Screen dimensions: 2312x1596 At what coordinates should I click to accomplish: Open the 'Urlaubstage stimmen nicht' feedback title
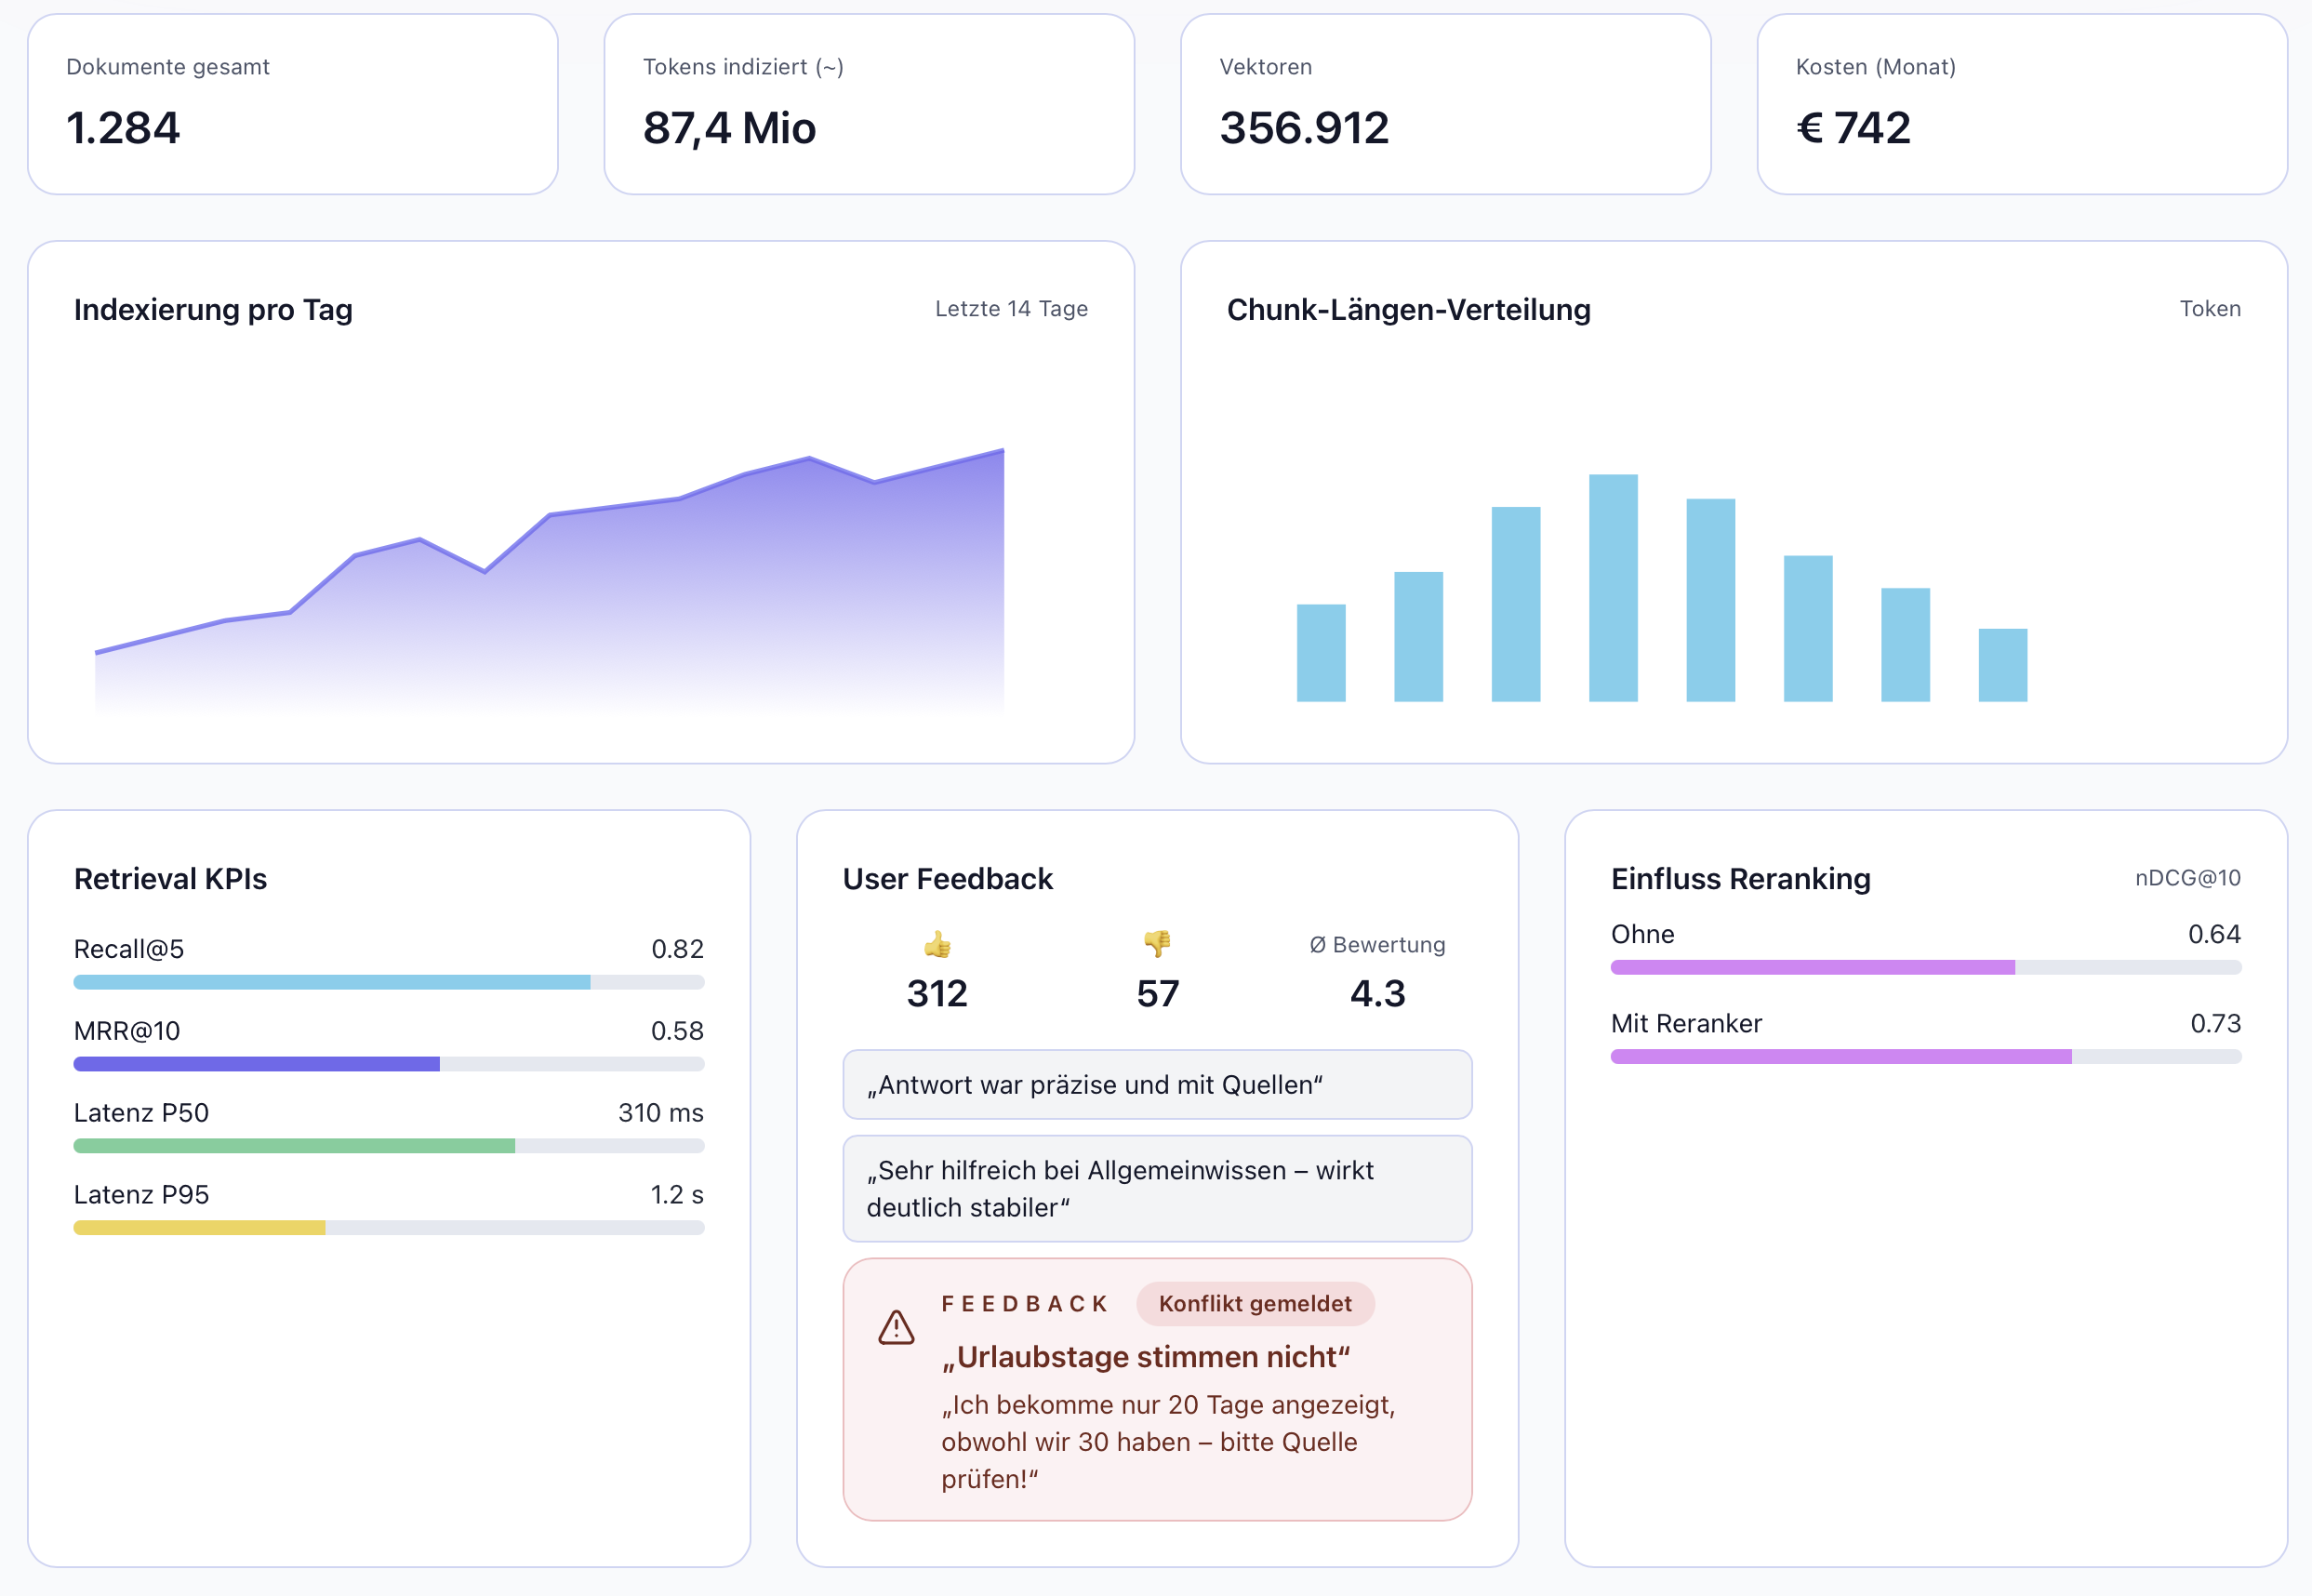point(1145,1357)
